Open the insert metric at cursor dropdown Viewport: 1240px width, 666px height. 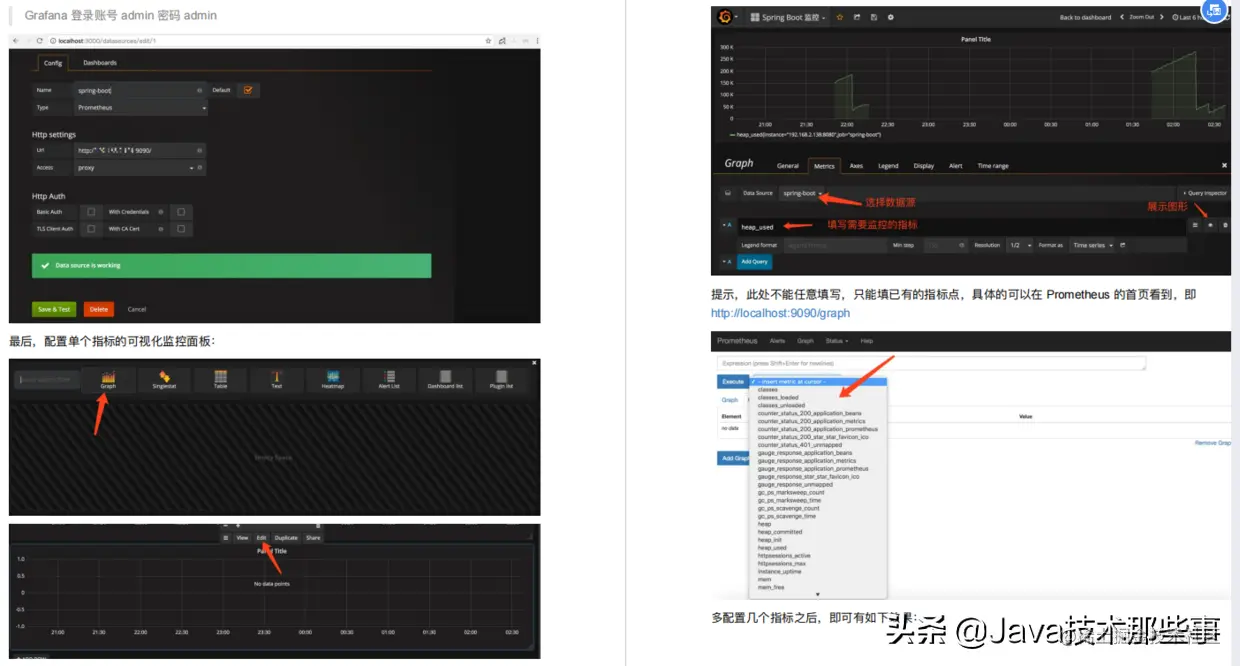click(x=817, y=382)
